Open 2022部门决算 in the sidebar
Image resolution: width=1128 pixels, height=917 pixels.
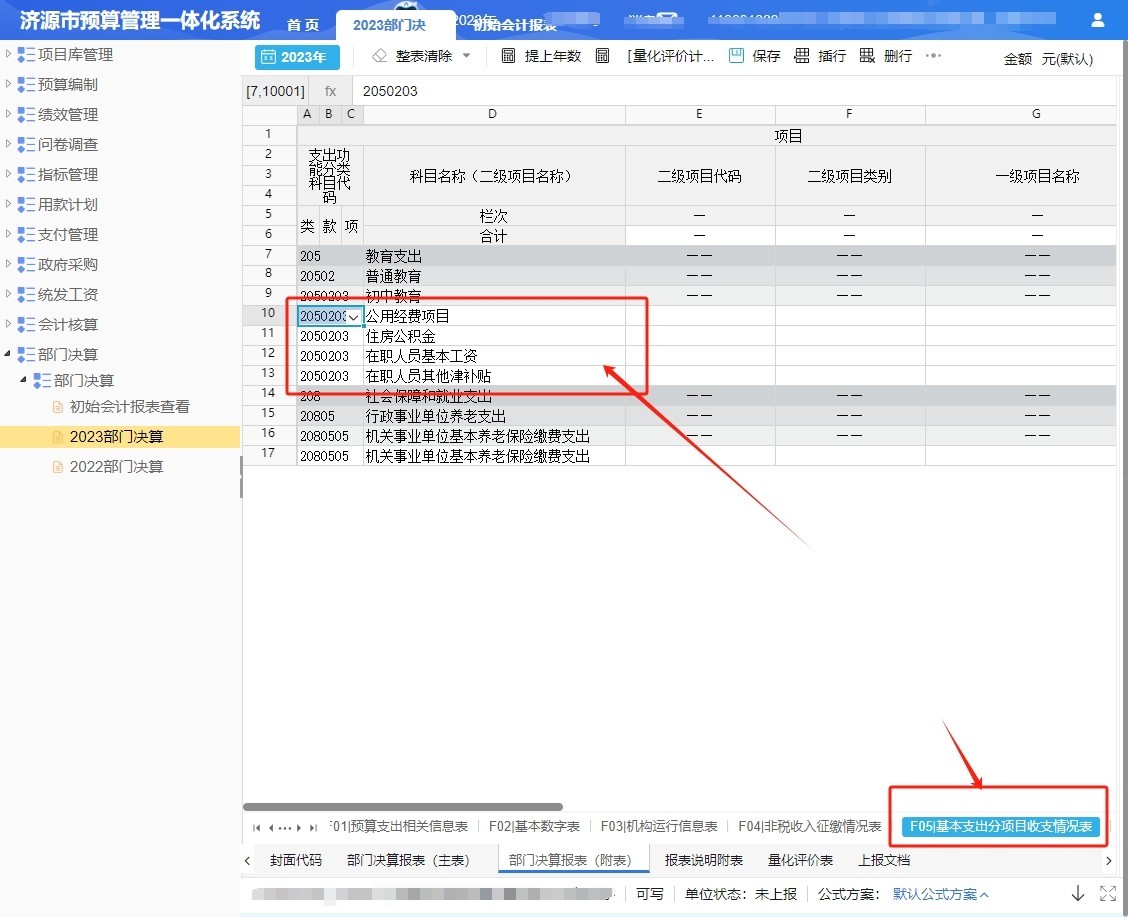(117, 467)
